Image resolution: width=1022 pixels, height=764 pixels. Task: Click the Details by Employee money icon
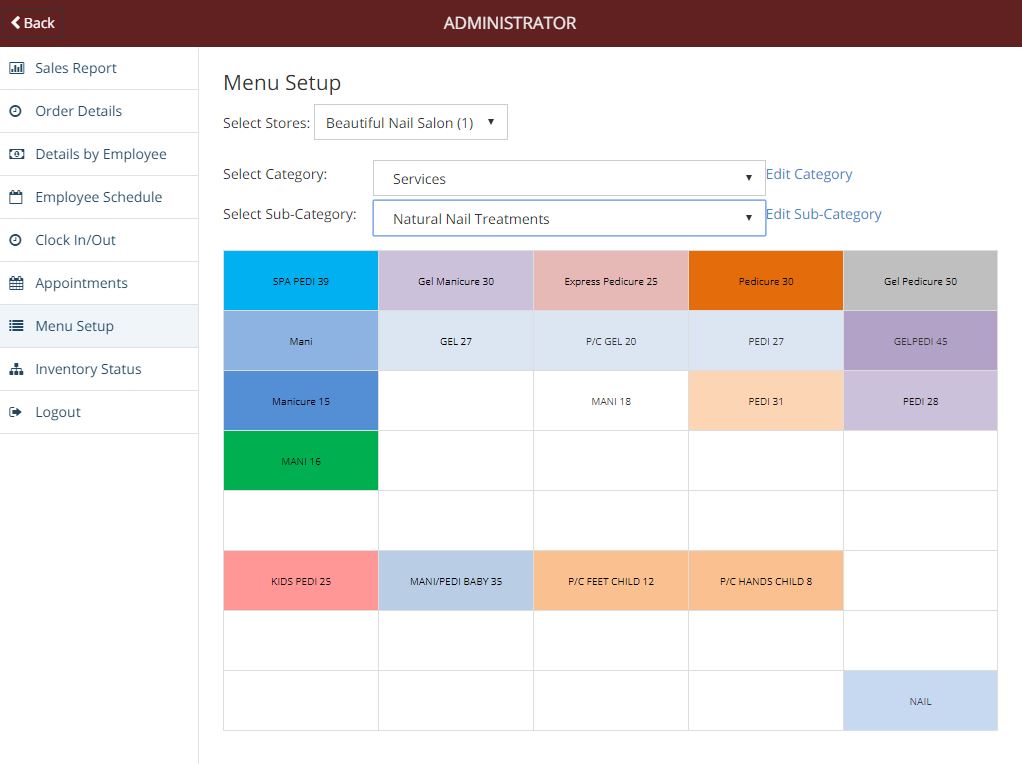tap(16, 154)
